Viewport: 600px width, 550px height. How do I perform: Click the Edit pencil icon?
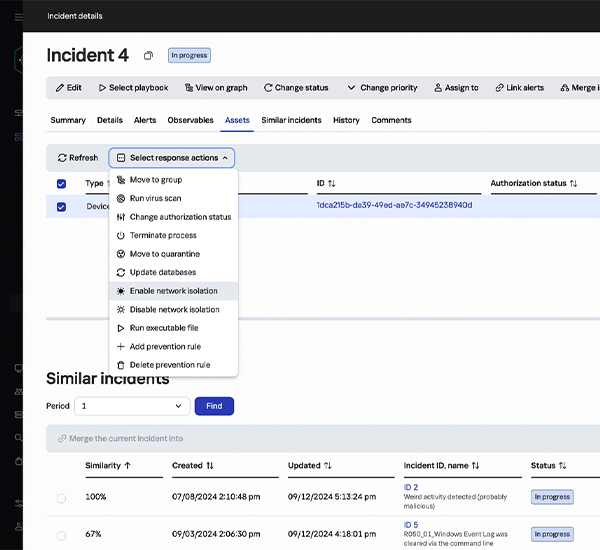[x=60, y=88]
